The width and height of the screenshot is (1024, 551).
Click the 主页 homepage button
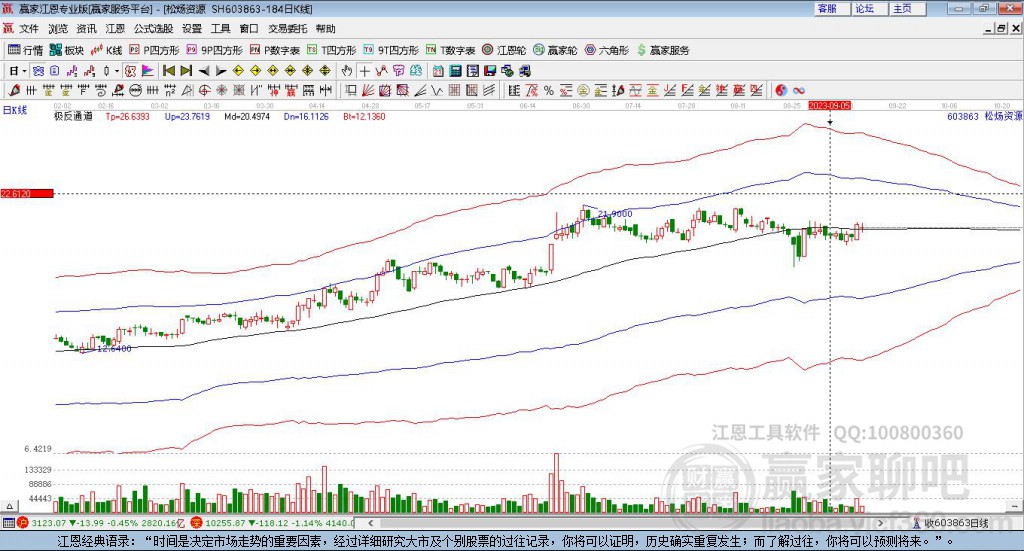click(906, 8)
